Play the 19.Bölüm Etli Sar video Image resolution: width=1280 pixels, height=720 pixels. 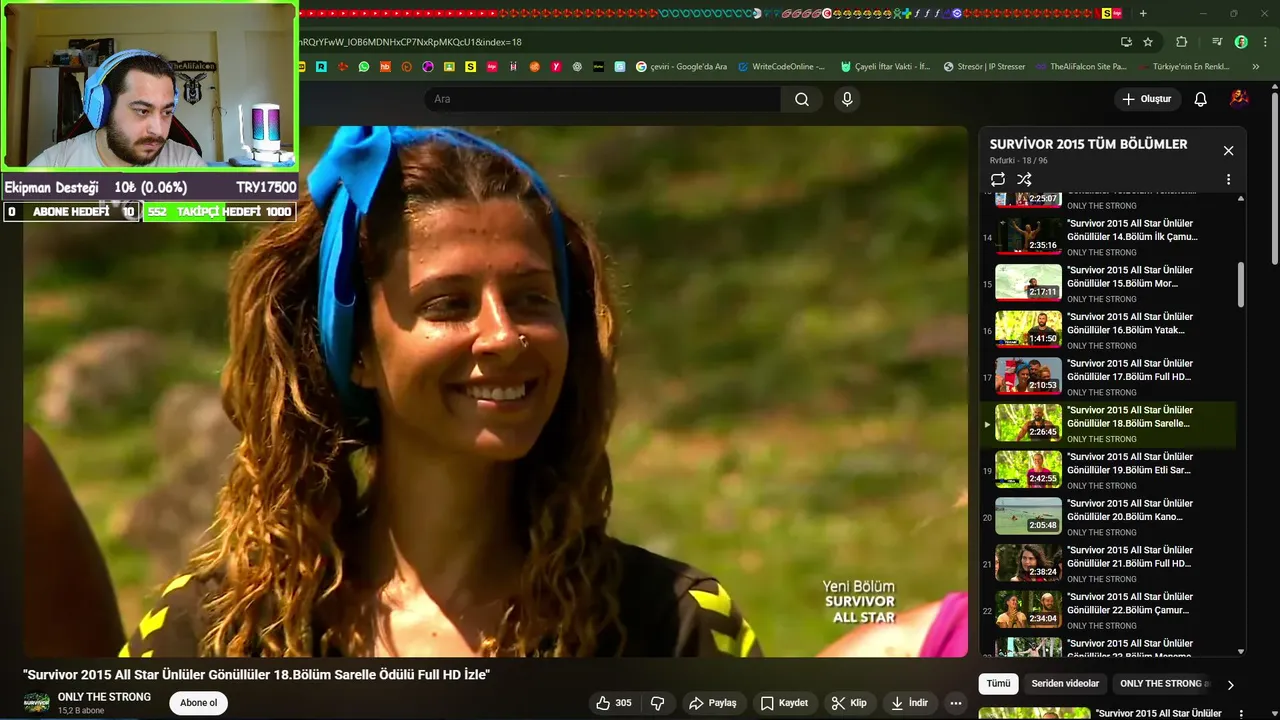1108,470
